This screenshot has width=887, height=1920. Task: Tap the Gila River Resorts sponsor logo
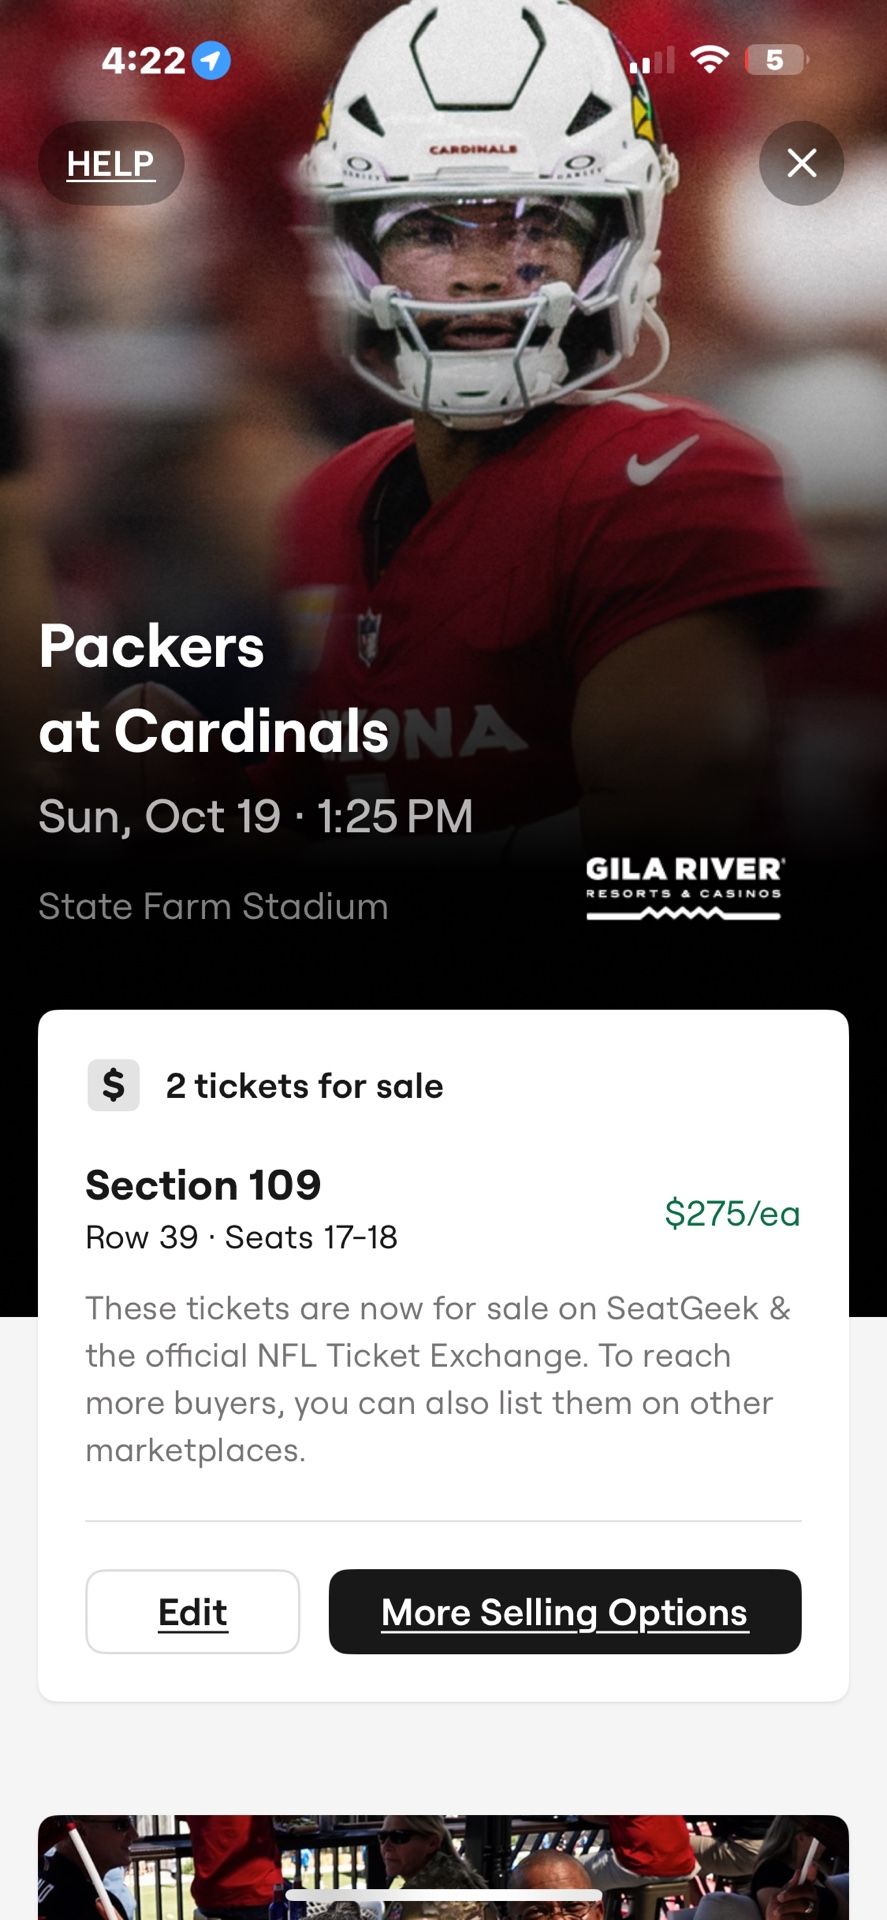[683, 886]
